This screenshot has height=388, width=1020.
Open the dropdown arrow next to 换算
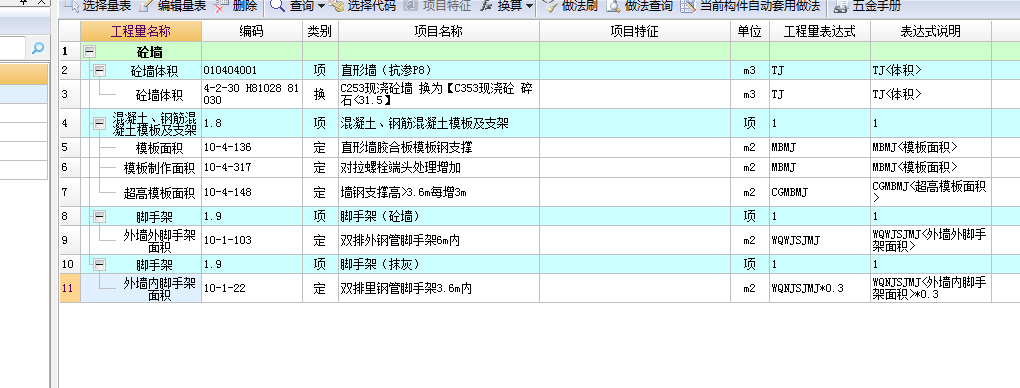(529, 7)
